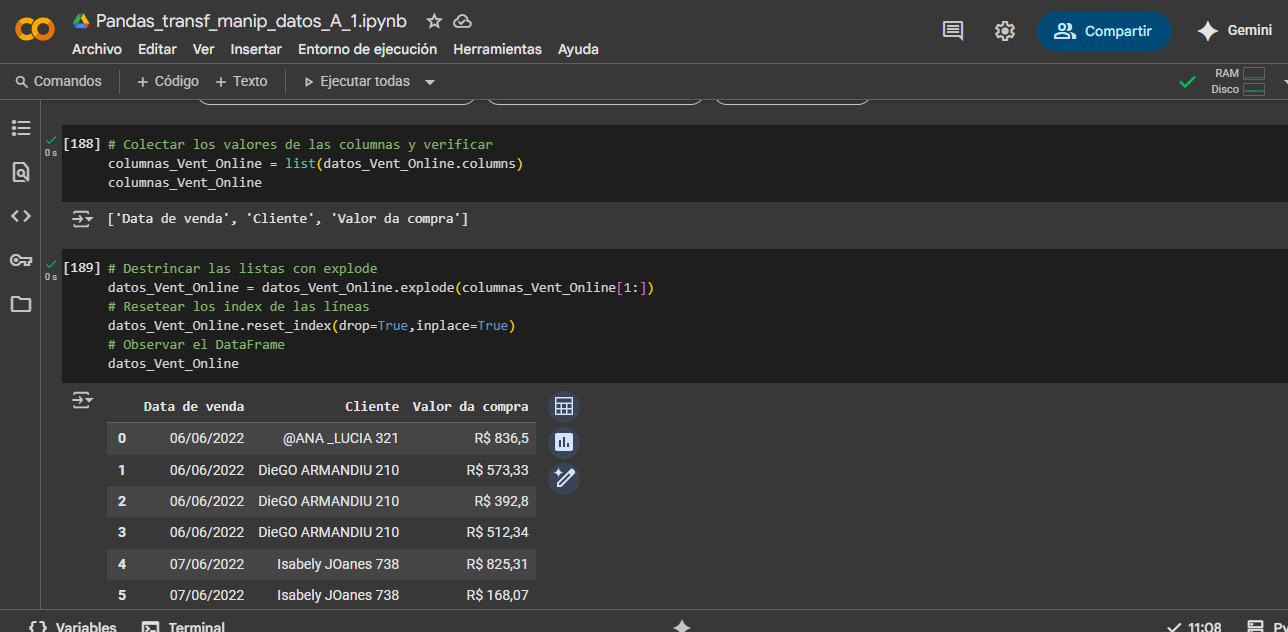Open the Comandos palette

59,82
